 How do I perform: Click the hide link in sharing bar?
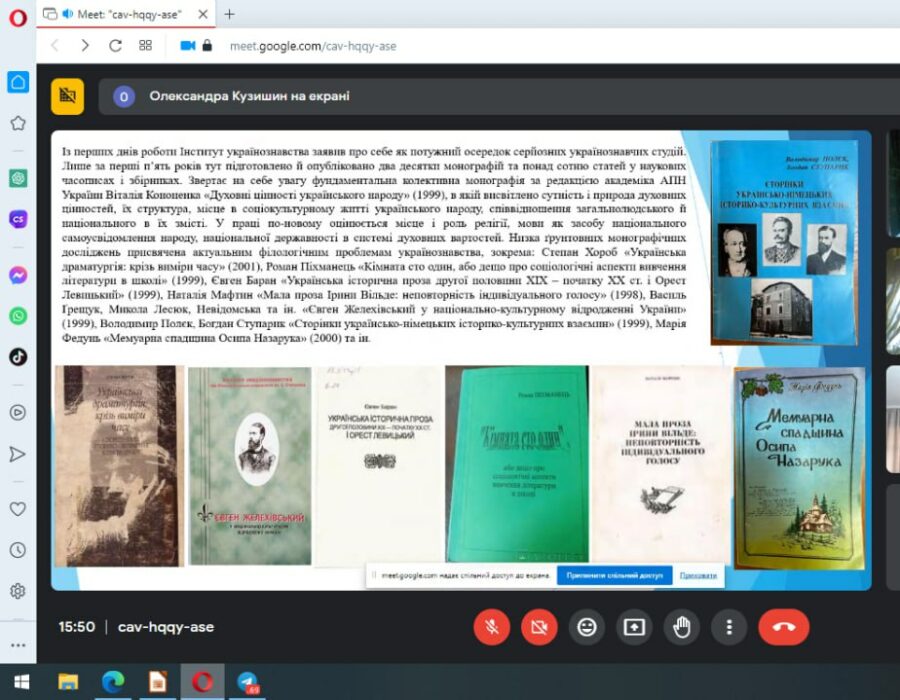(x=698, y=576)
